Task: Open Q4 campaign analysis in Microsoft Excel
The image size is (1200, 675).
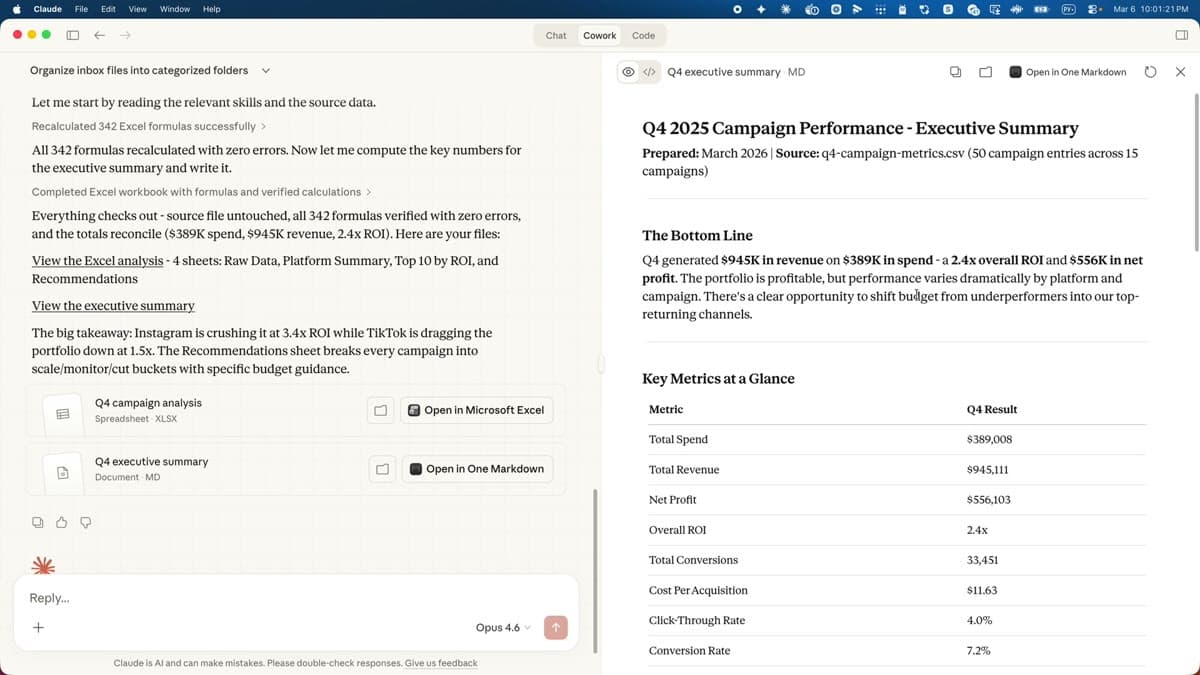Action: 477,410
